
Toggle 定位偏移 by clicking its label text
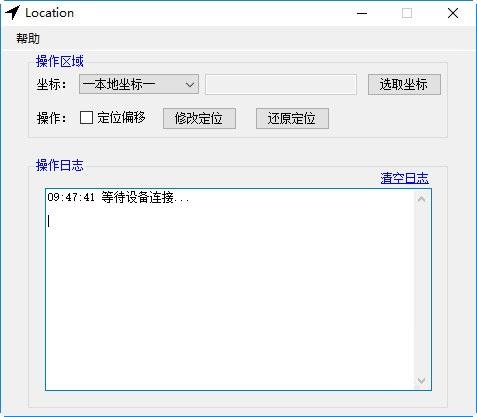121,117
